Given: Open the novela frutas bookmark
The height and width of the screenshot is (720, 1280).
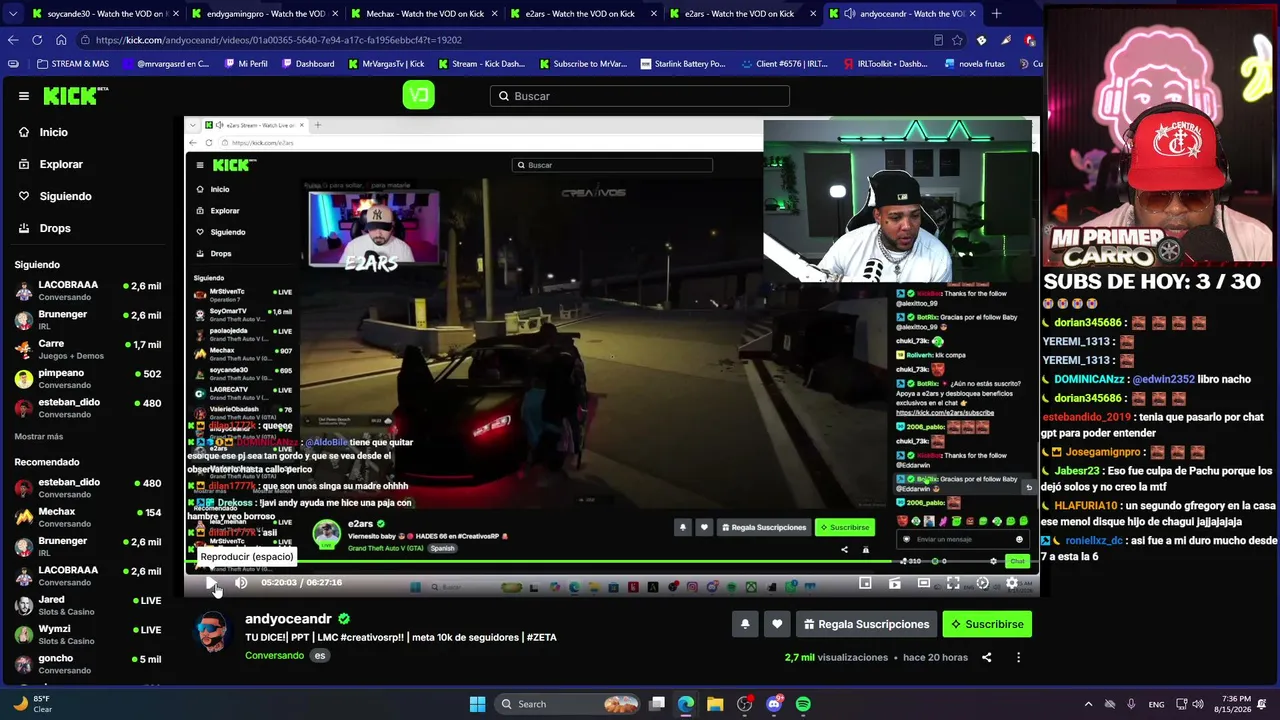Looking at the screenshot, I should tap(973, 64).
